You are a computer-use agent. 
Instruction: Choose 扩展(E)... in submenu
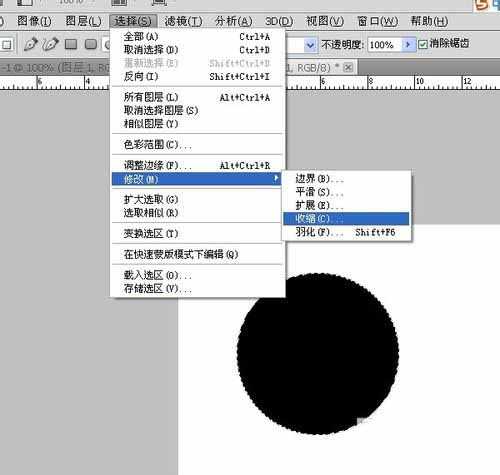point(346,205)
